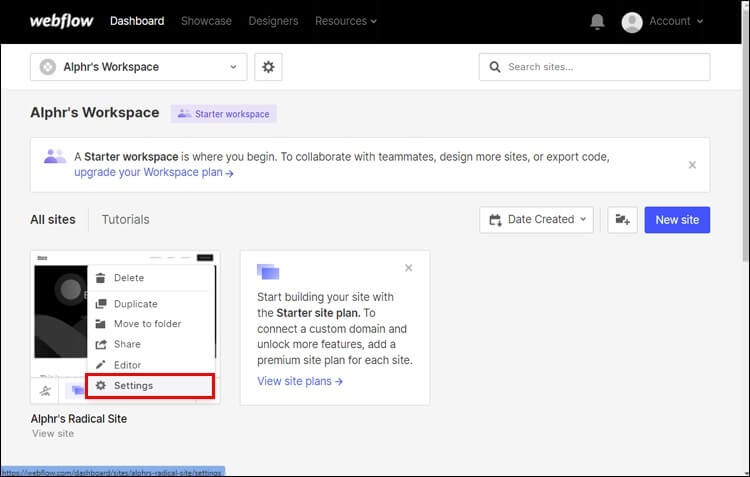Click the unpublished status icon on site card

pyautogui.click(x=45, y=391)
